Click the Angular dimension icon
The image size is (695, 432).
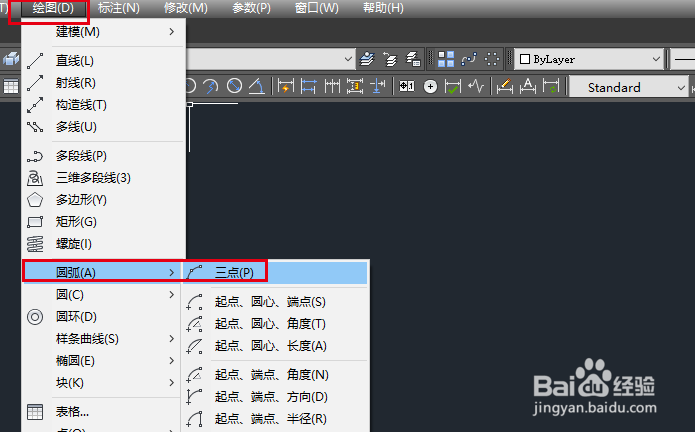(257, 86)
